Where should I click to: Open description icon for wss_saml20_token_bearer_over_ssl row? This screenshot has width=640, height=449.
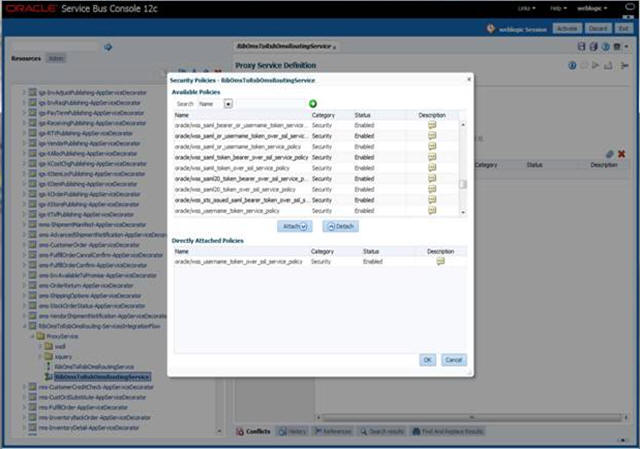432,179
